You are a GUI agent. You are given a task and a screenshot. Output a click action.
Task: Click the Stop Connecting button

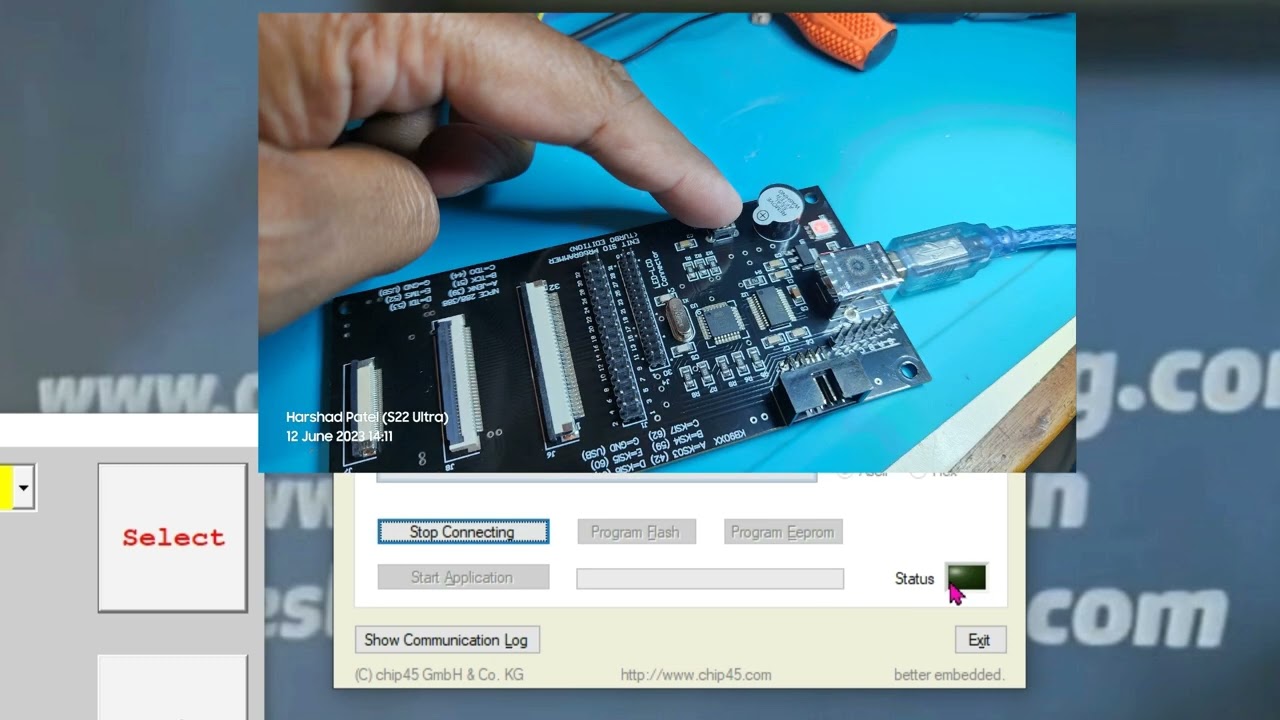pyautogui.click(x=463, y=532)
